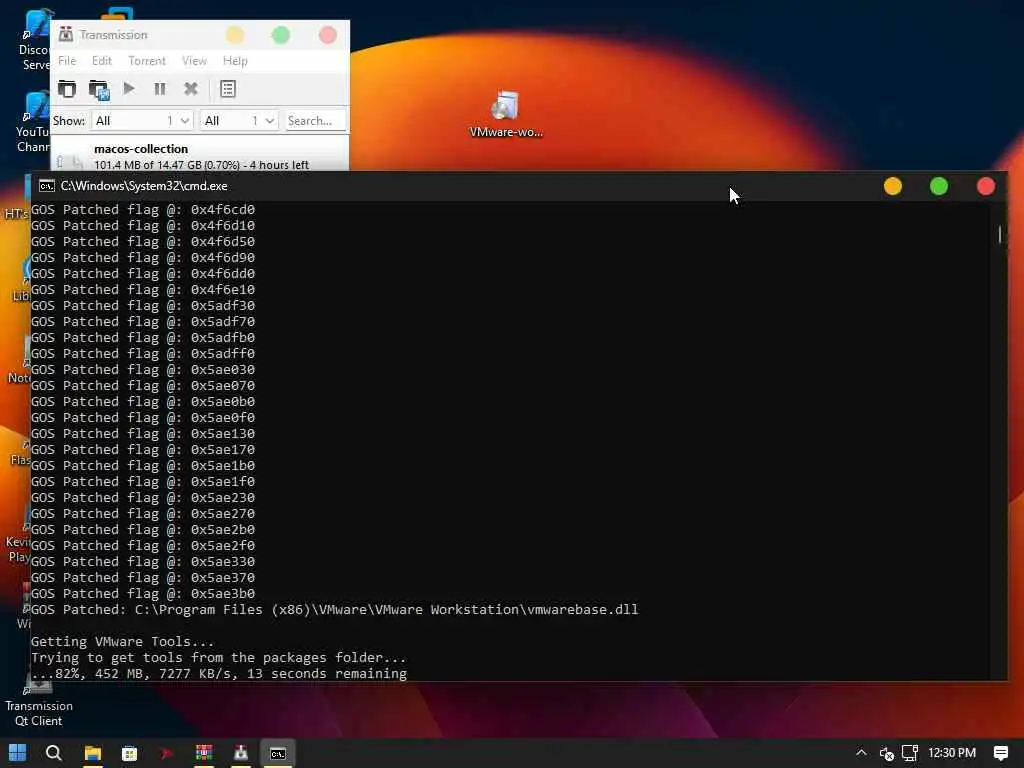1024x768 pixels.
Task: Start the torrent with the play icon
Action: click(x=129, y=88)
